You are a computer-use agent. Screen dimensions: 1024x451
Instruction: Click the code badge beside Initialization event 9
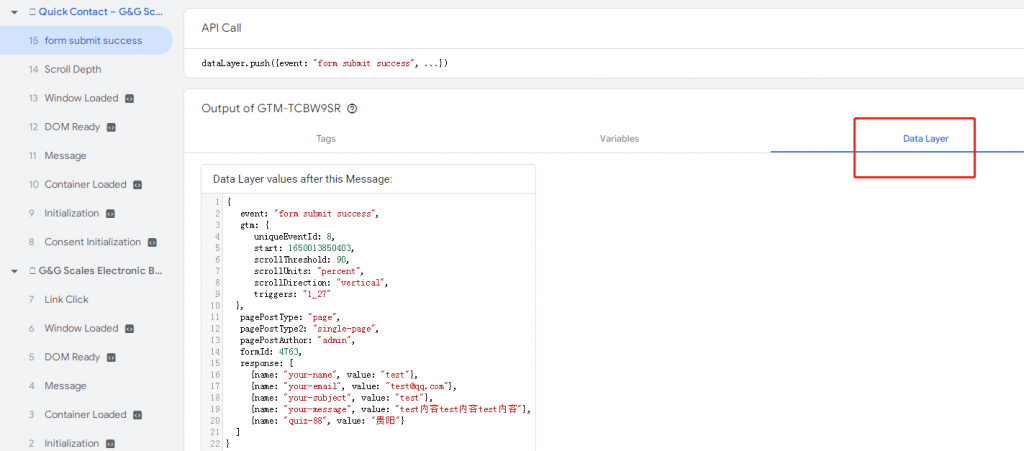110,213
